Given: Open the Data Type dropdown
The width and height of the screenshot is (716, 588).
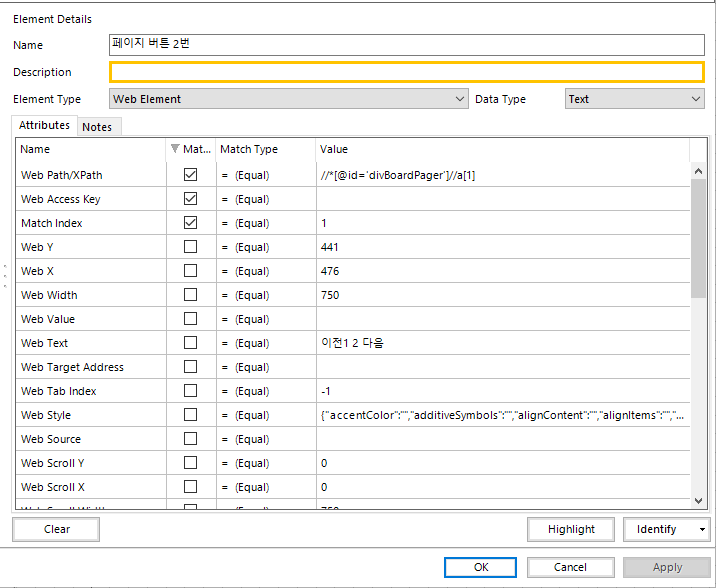Looking at the screenshot, I should (x=696, y=99).
